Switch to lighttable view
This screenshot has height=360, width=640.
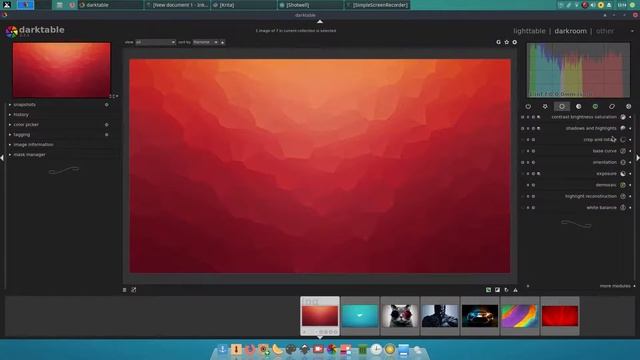tap(529, 31)
